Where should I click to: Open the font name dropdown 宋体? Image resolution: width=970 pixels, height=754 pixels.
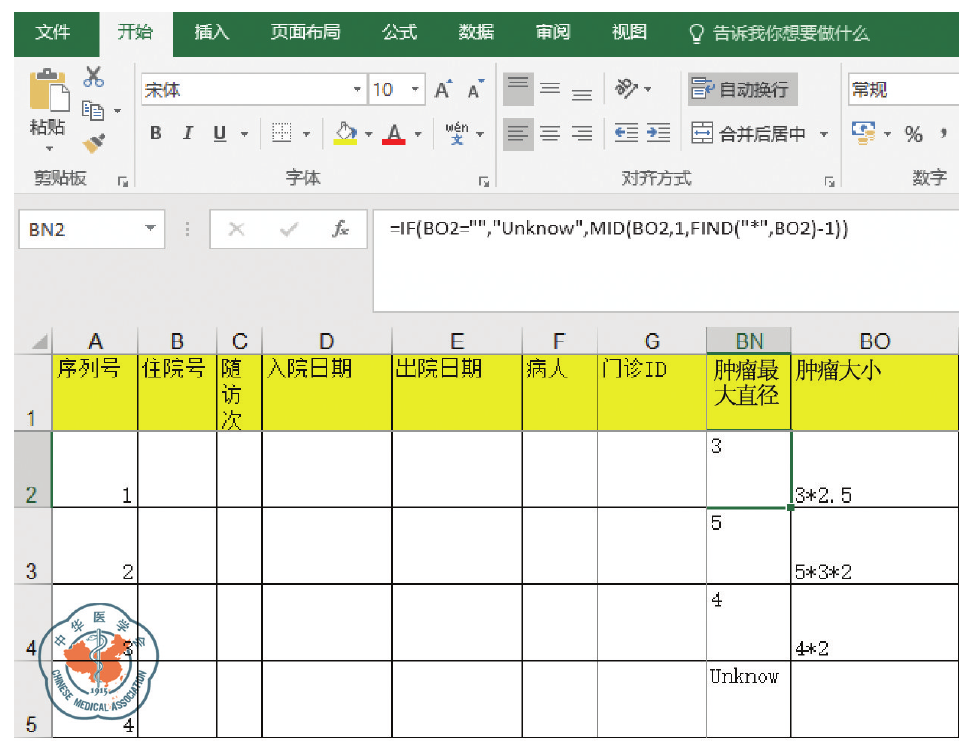358,90
